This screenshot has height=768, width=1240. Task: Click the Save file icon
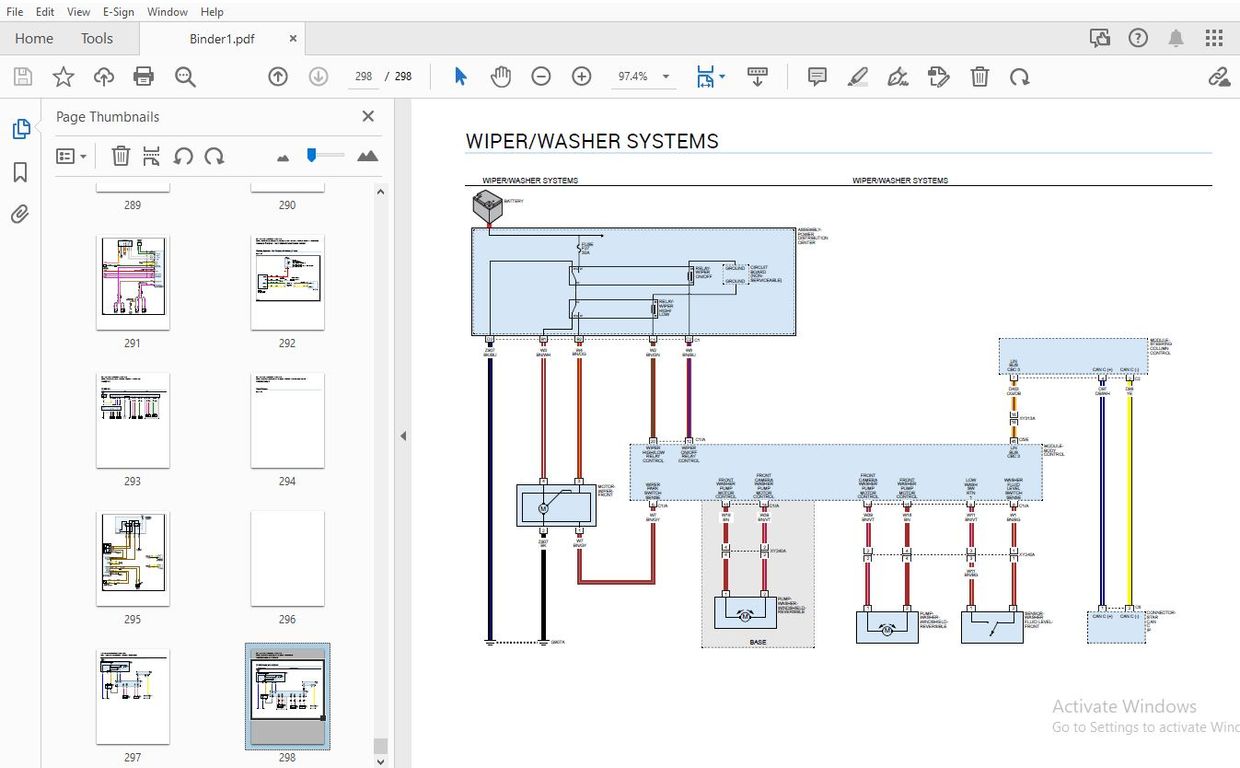(x=22, y=77)
